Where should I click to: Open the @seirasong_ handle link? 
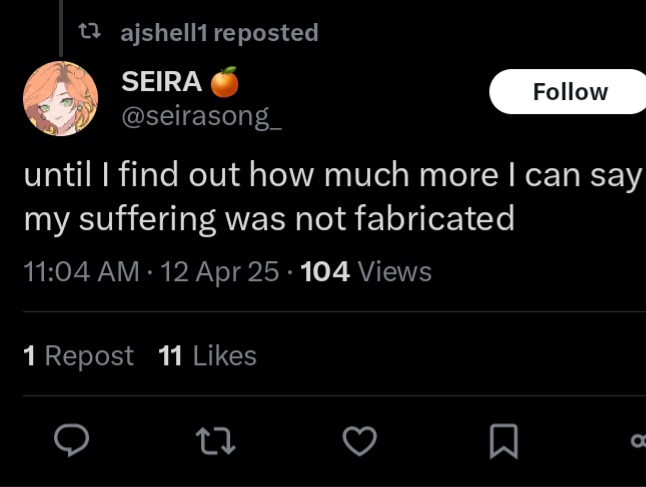201,117
